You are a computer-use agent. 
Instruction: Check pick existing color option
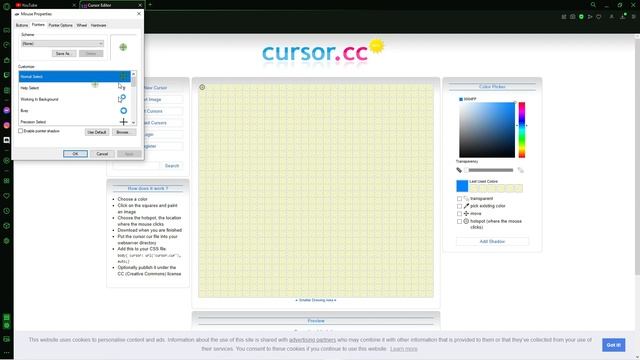click(459, 206)
